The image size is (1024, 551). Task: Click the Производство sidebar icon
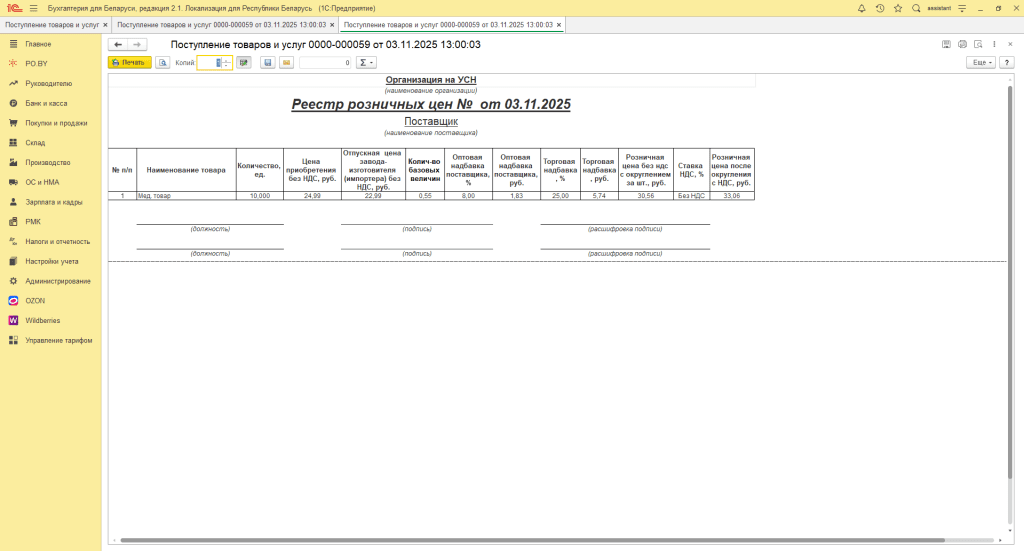(13, 163)
